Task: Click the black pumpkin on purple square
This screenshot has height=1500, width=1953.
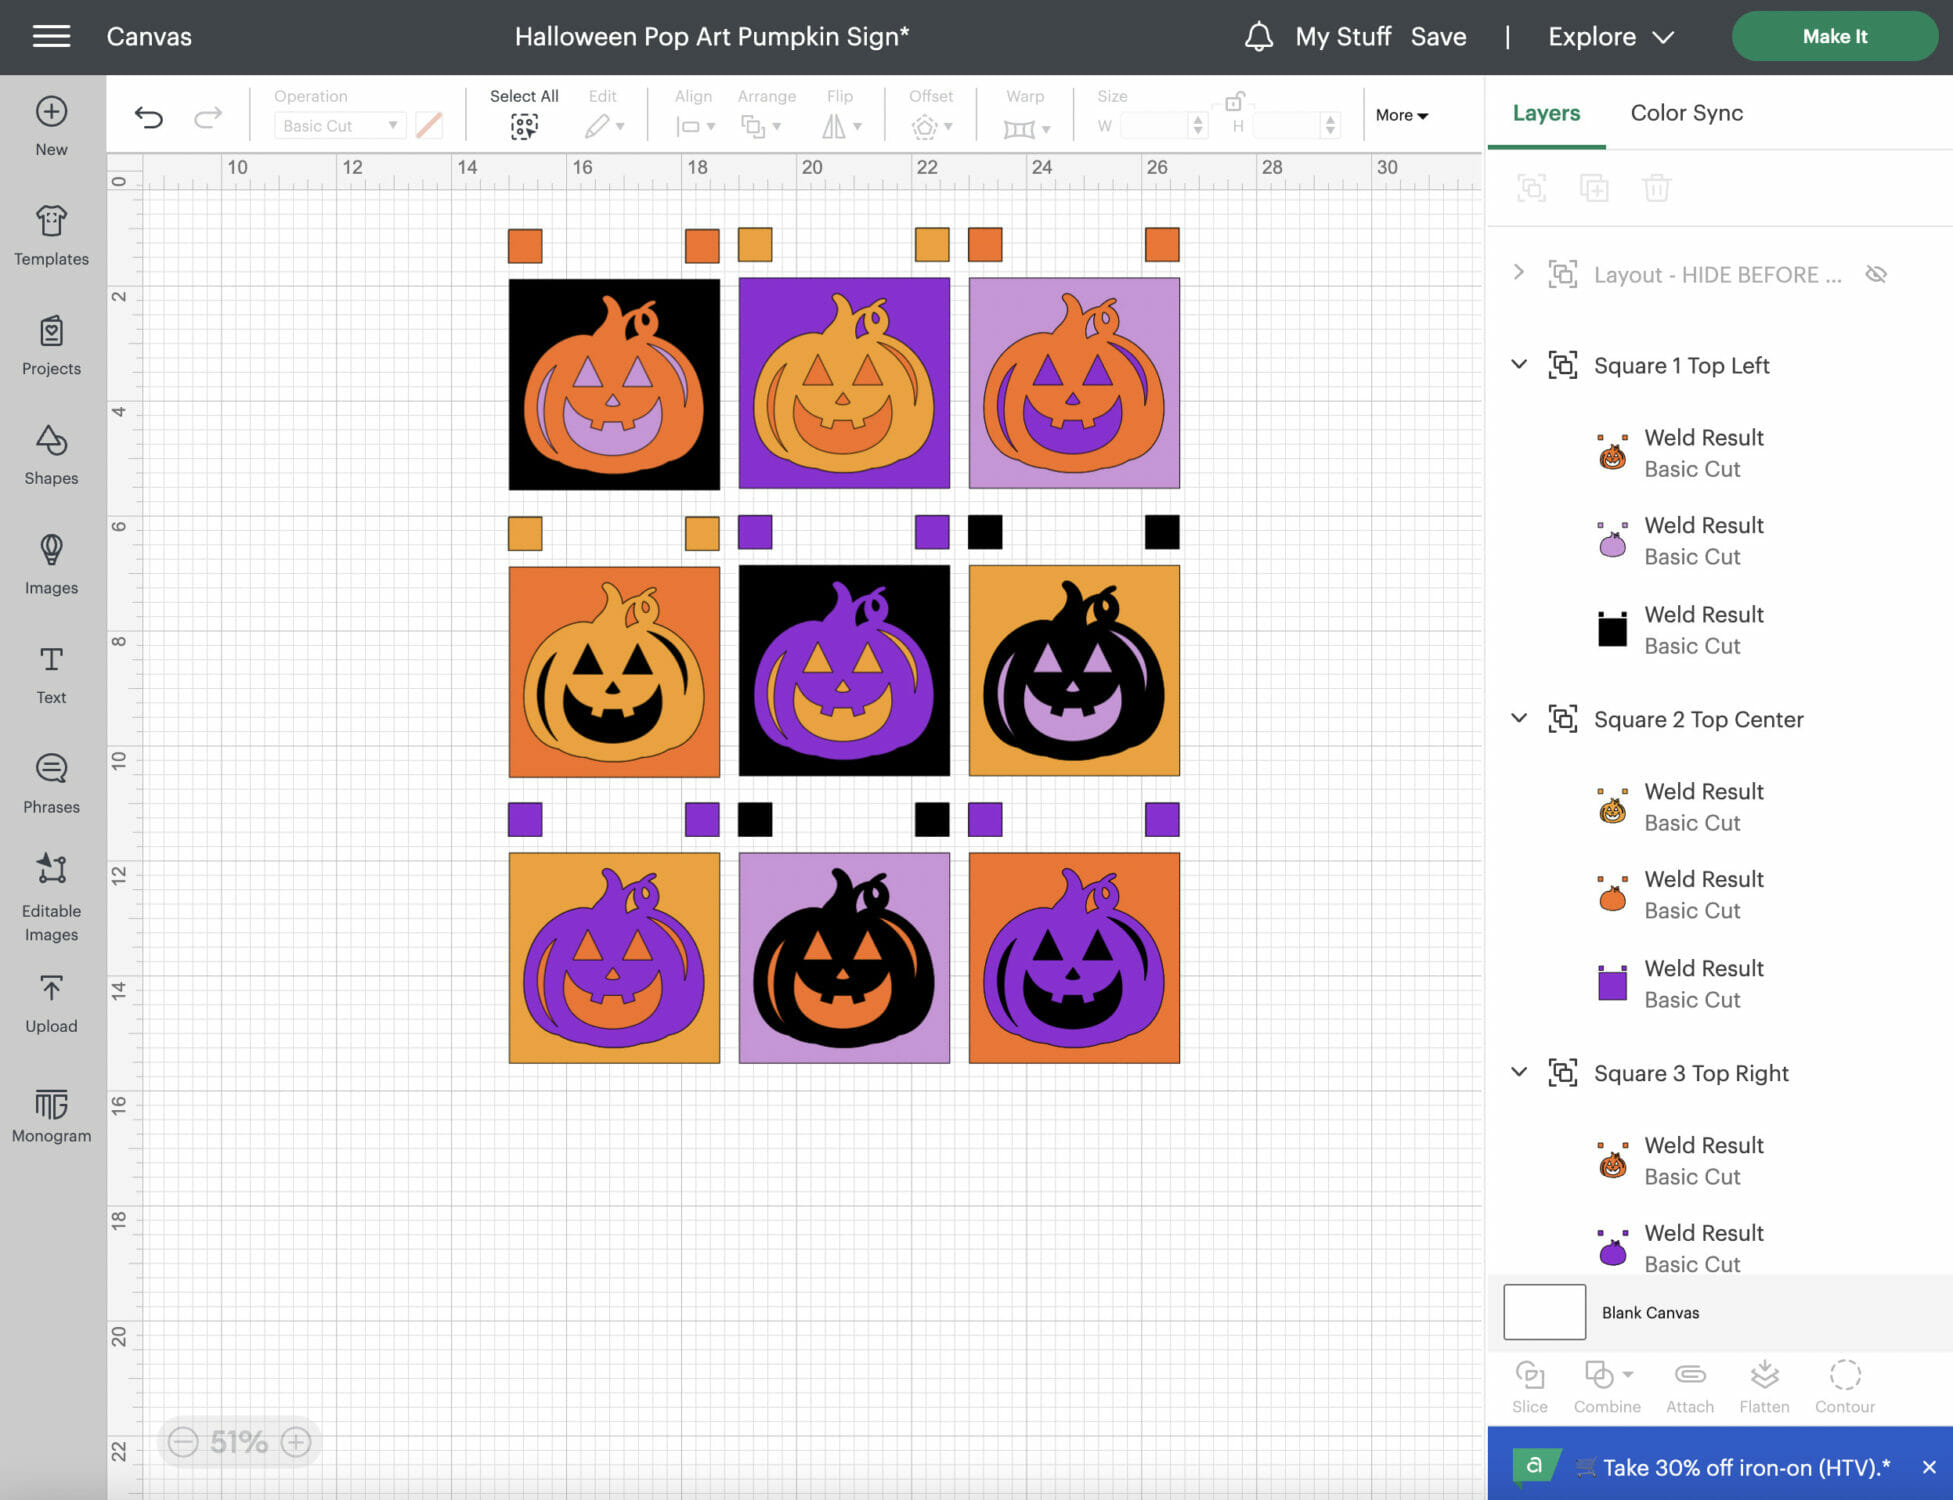Action: click(x=844, y=957)
